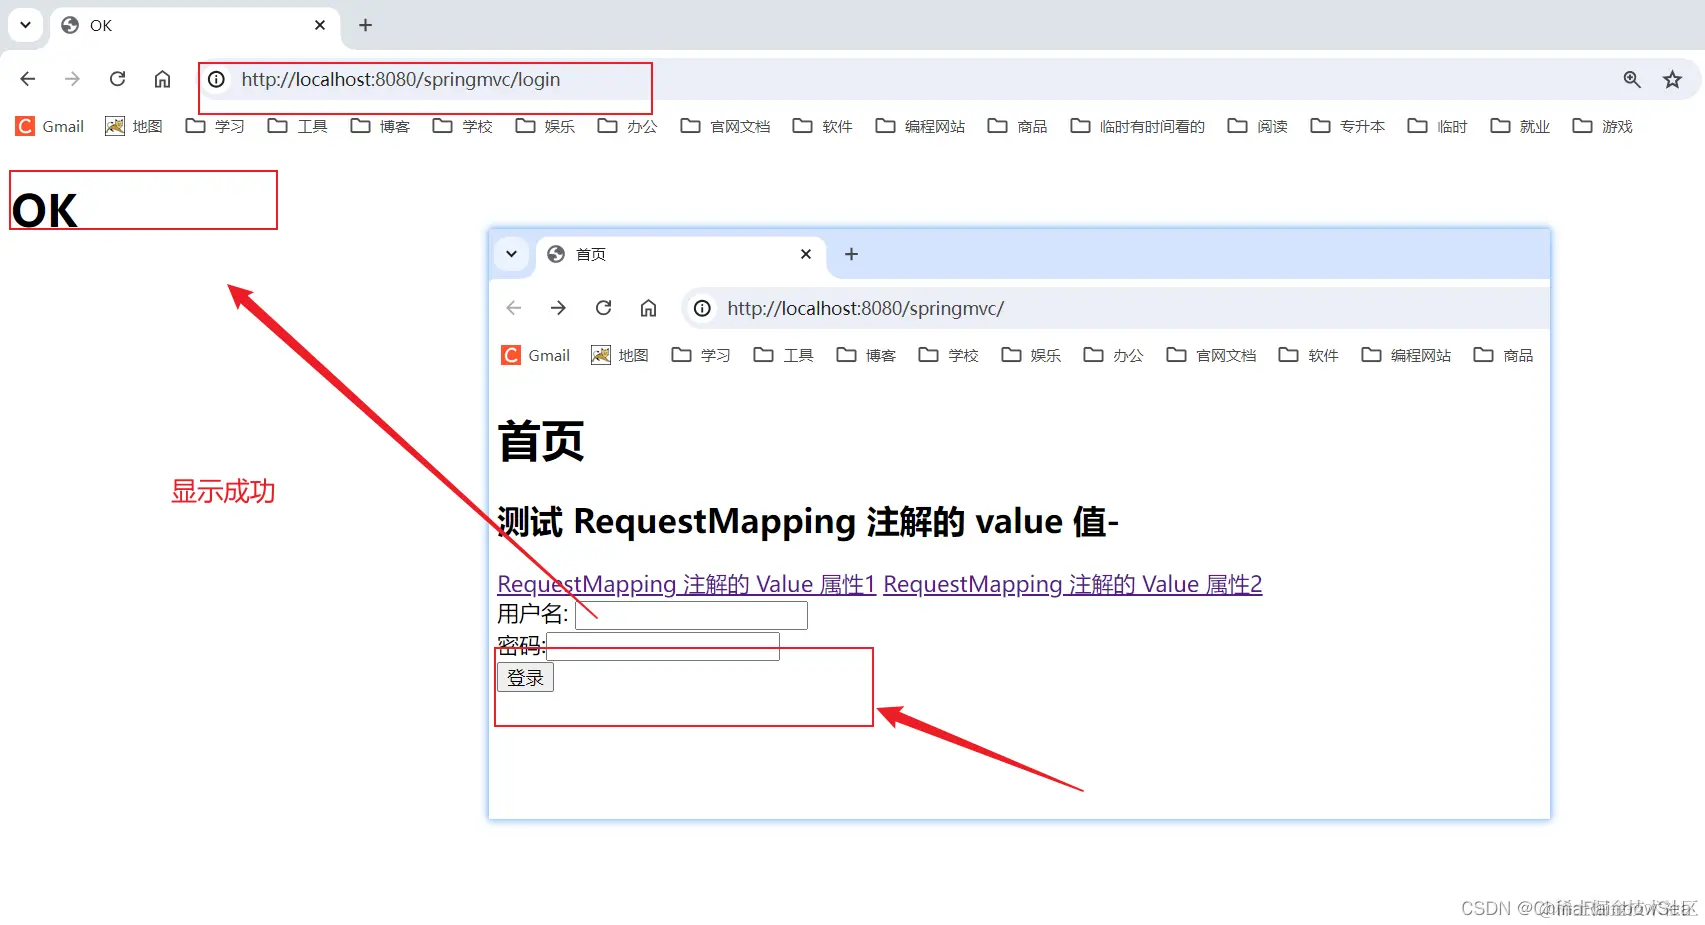
Task: Click the site info icon in the 首页 window
Action: 702,308
